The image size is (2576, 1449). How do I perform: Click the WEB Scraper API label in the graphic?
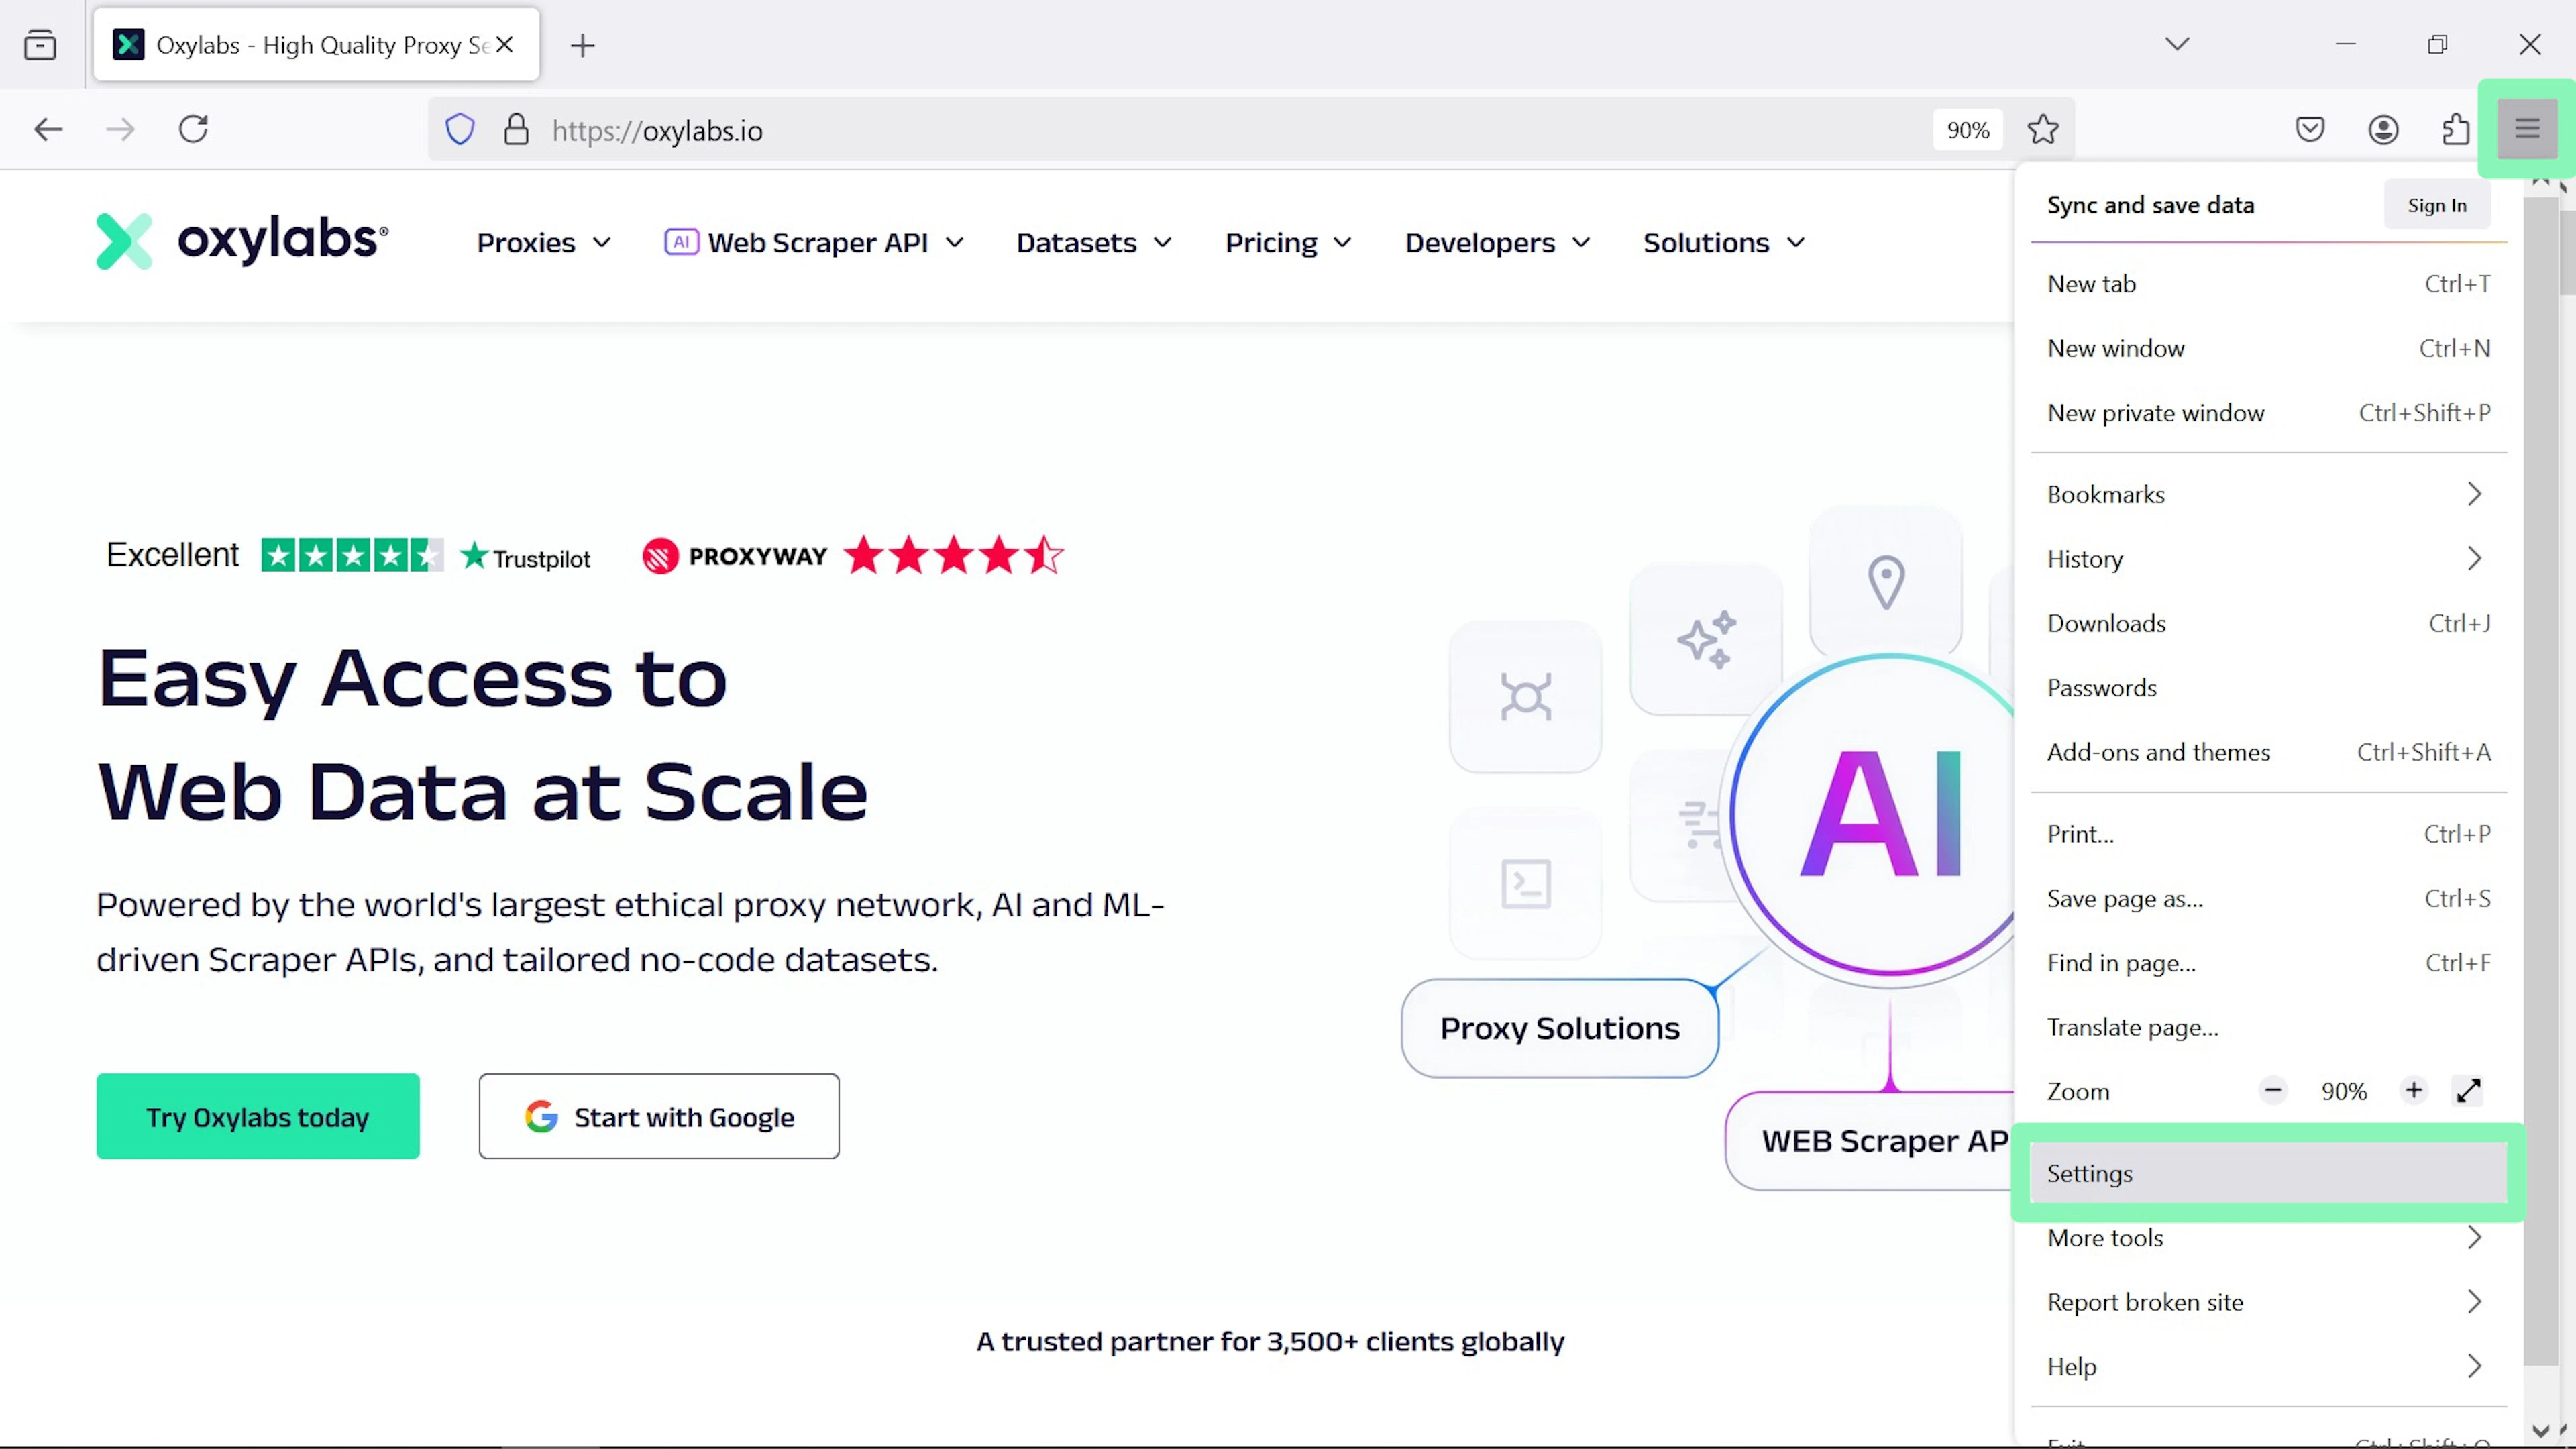[1870, 1141]
